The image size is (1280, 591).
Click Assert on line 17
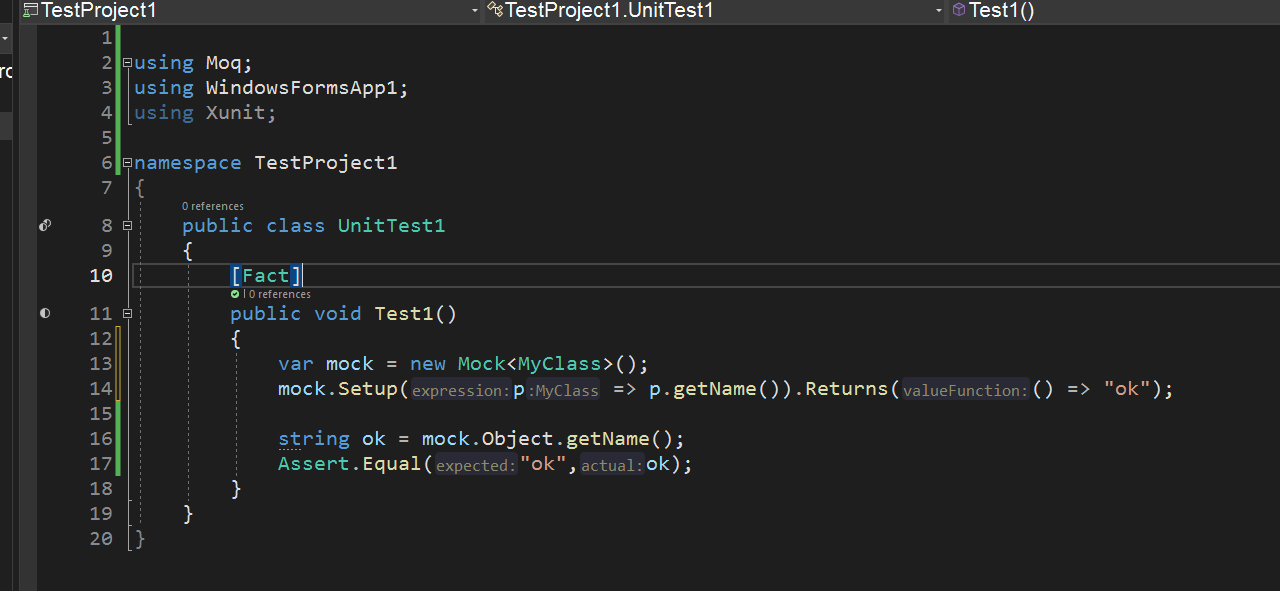point(314,464)
